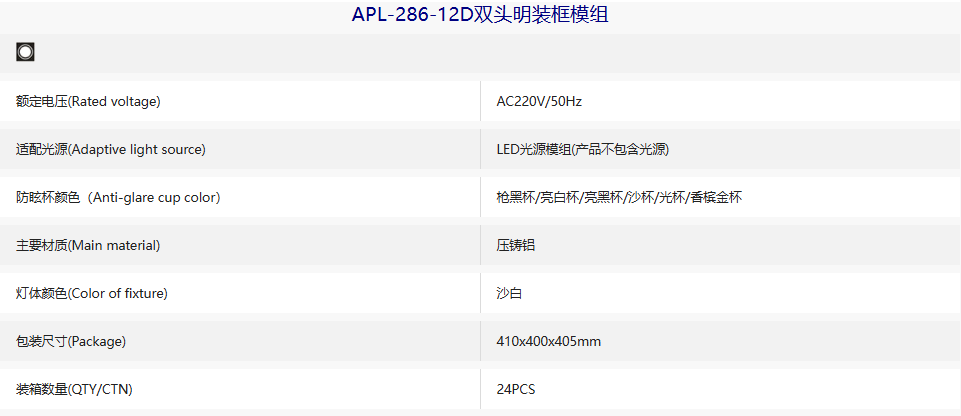Click the 'Main material' label
This screenshot has width=961, height=416.
click(88, 245)
